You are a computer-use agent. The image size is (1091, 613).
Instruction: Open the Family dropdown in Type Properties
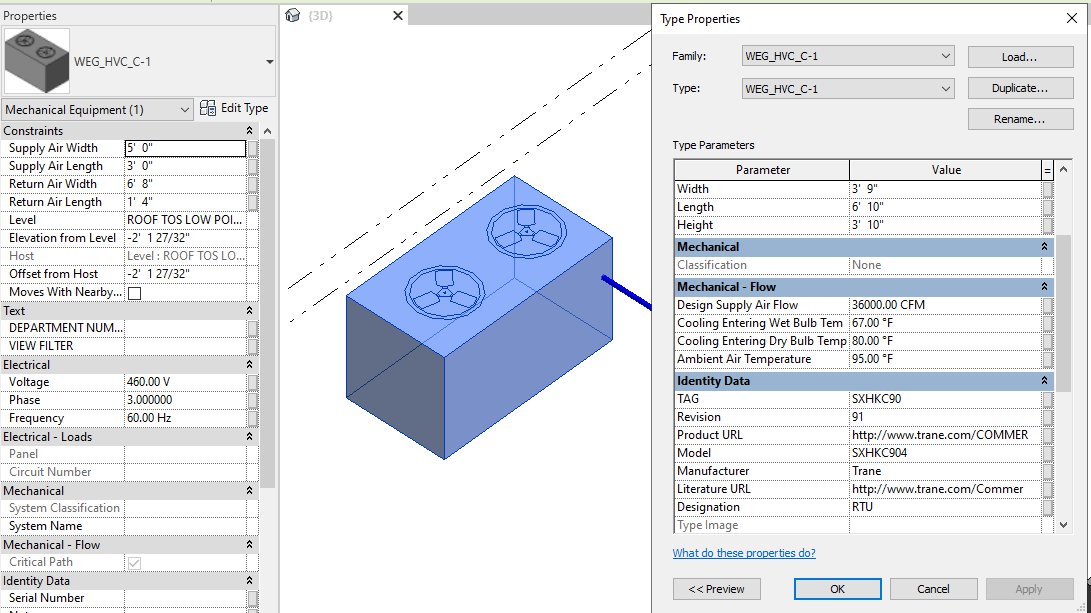click(949, 55)
